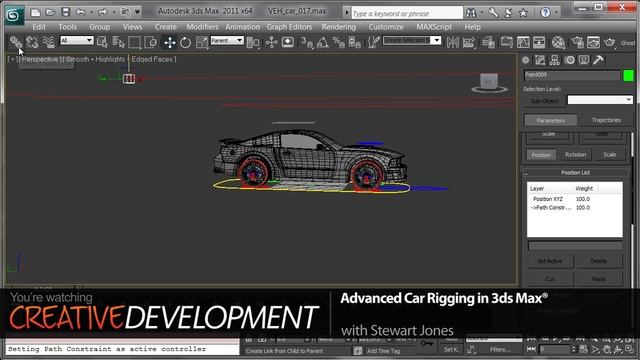The image size is (640, 360).
Task: Open the Tools menu
Action: point(67,27)
